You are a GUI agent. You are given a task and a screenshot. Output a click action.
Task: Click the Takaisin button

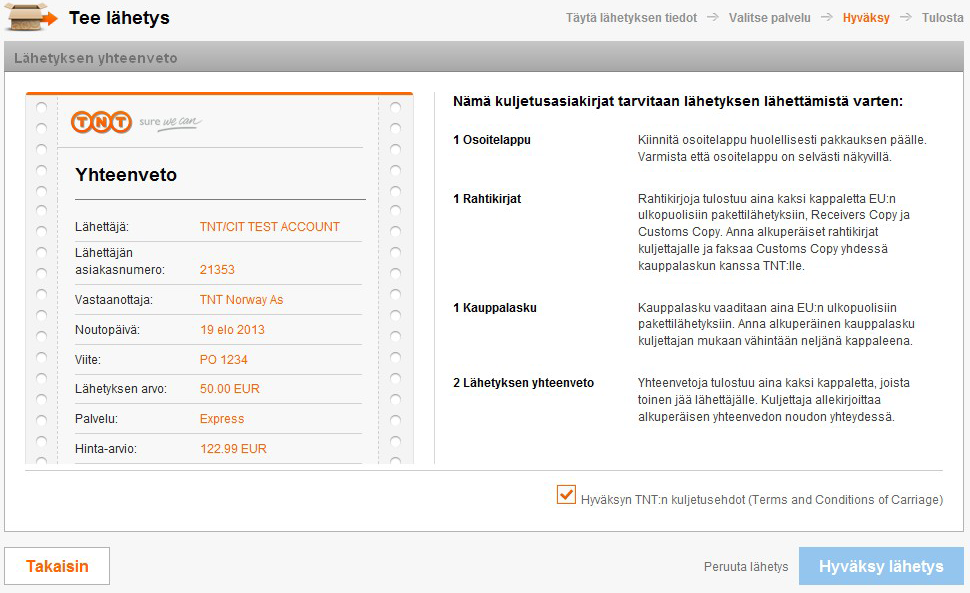pos(57,566)
